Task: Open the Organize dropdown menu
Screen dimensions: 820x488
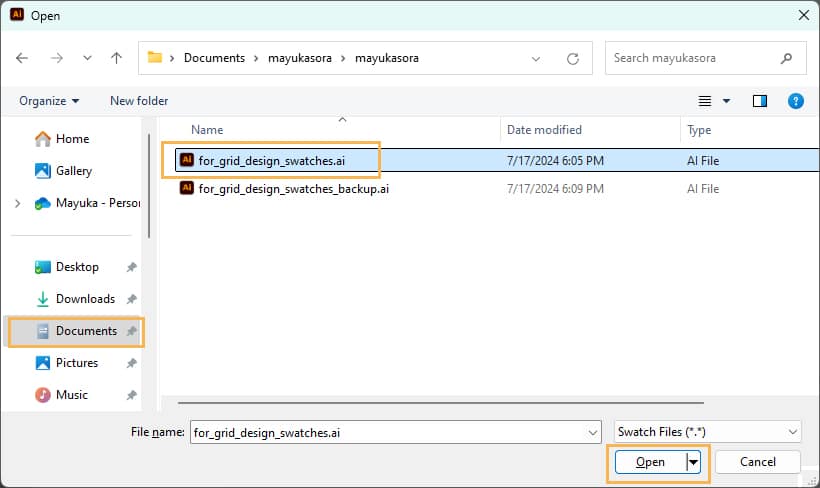Action: tap(49, 101)
